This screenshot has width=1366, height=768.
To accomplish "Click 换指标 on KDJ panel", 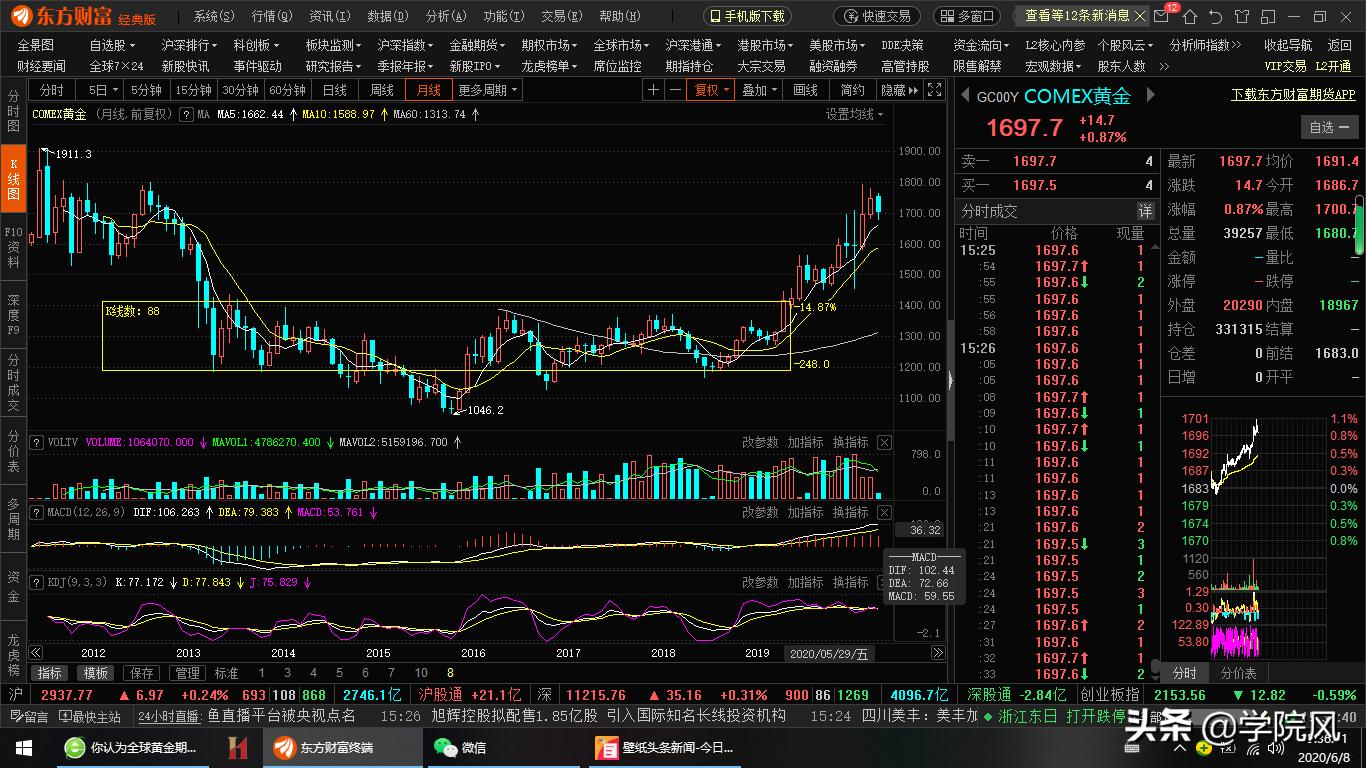I will point(850,582).
